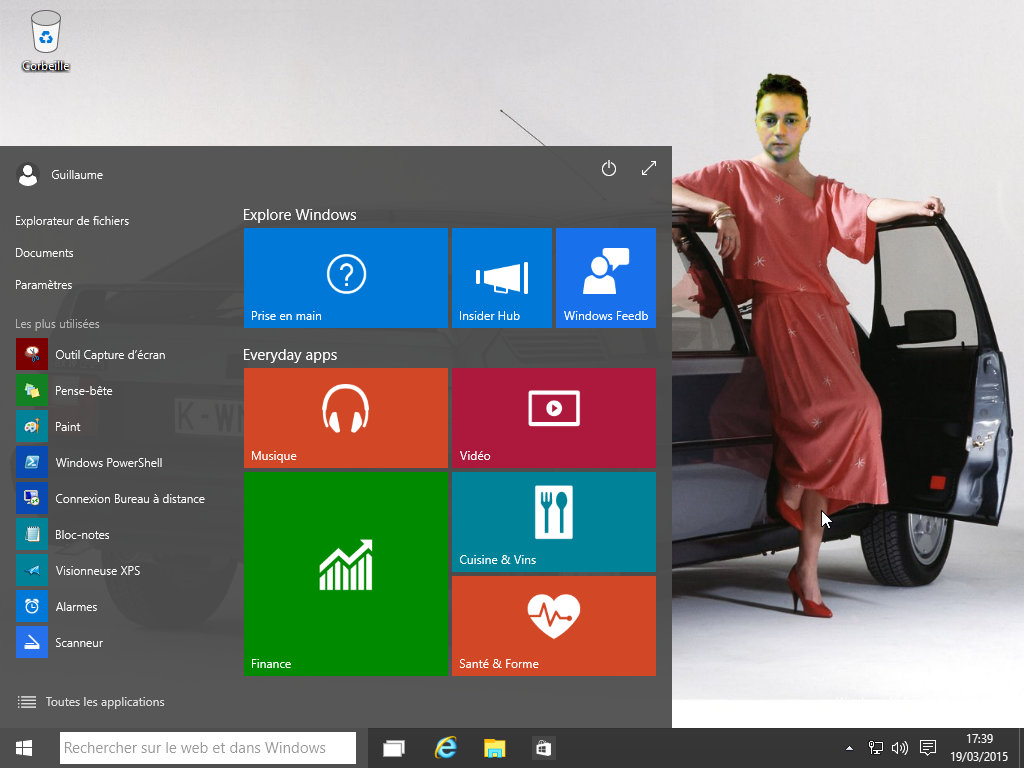This screenshot has height=768, width=1024.
Task: Launch Windows PowerShell from the list
Action: (108, 463)
